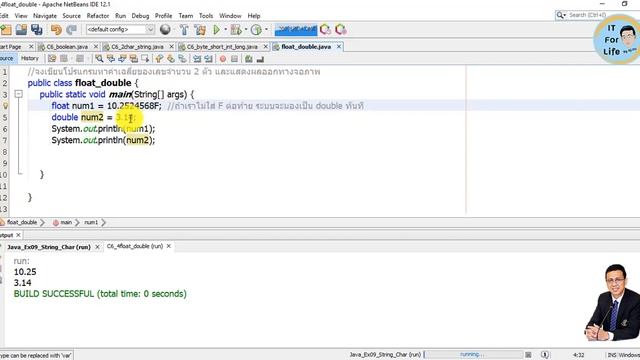The height and width of the screenshot is (360, 640).
Task: Click the notifications icon in the status bar
Action: coord(544,355)
